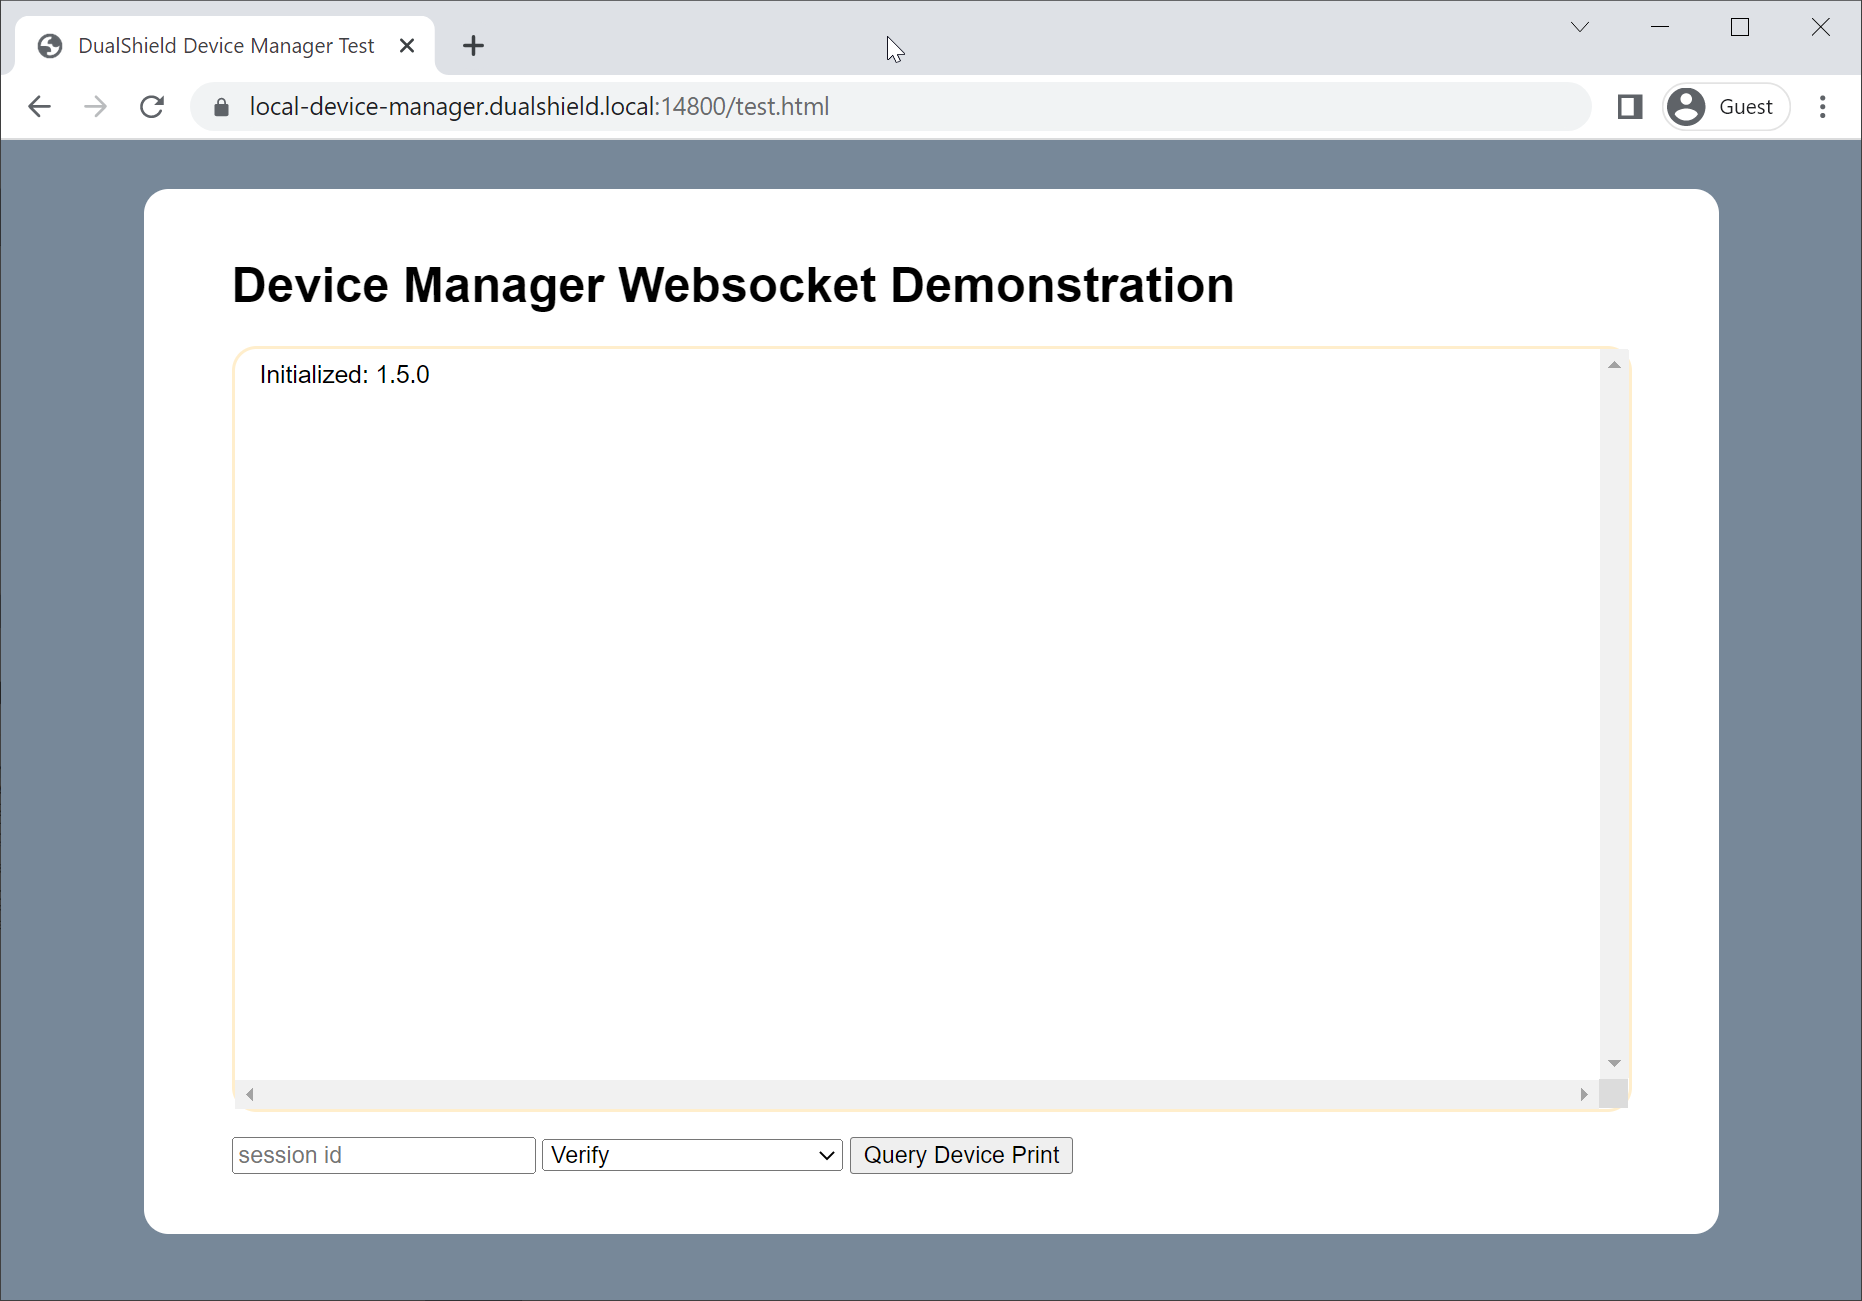The image size is (1862, 1301).
Task: Click the Query Device Print button
Action: (x=960, y=1155)
